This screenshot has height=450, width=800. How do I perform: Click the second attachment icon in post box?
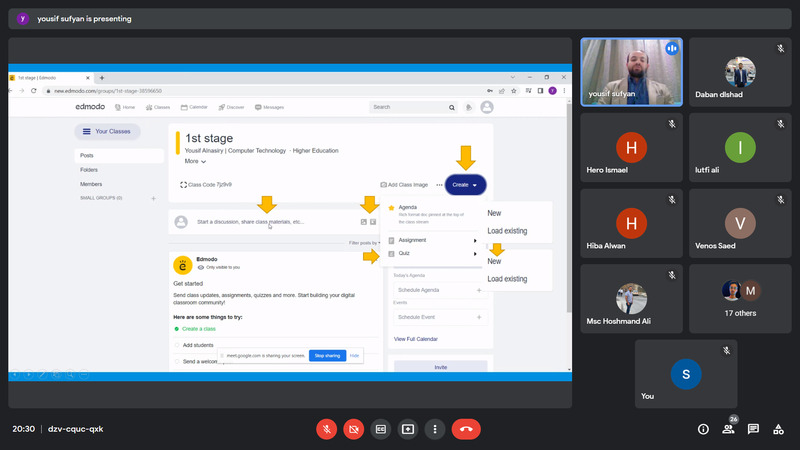tap(373, 222)
